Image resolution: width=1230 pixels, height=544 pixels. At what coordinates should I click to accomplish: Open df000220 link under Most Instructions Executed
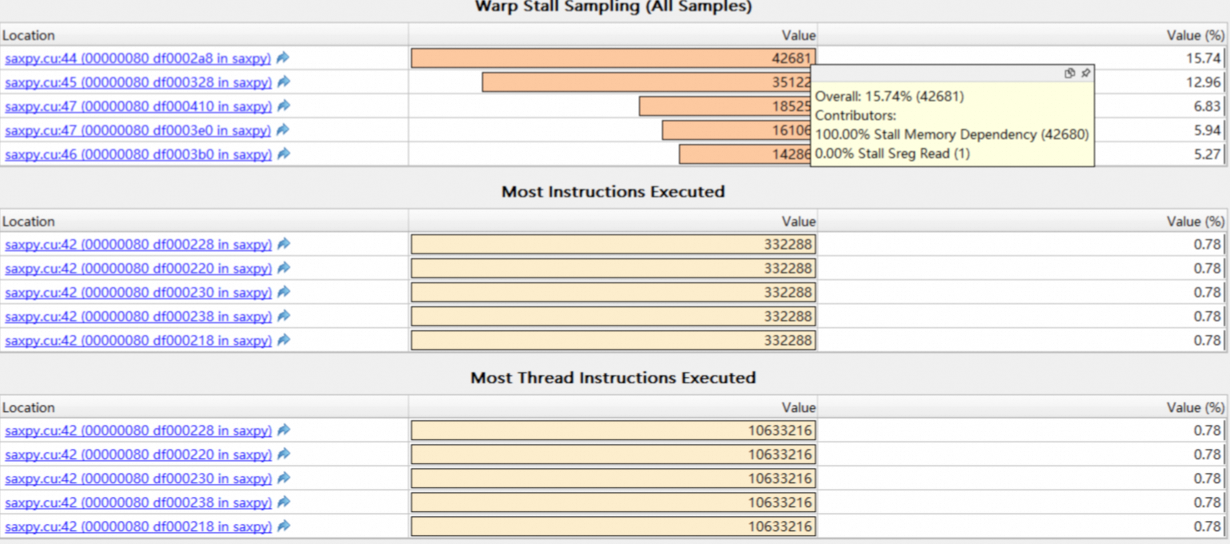click(x=138, y=268)
